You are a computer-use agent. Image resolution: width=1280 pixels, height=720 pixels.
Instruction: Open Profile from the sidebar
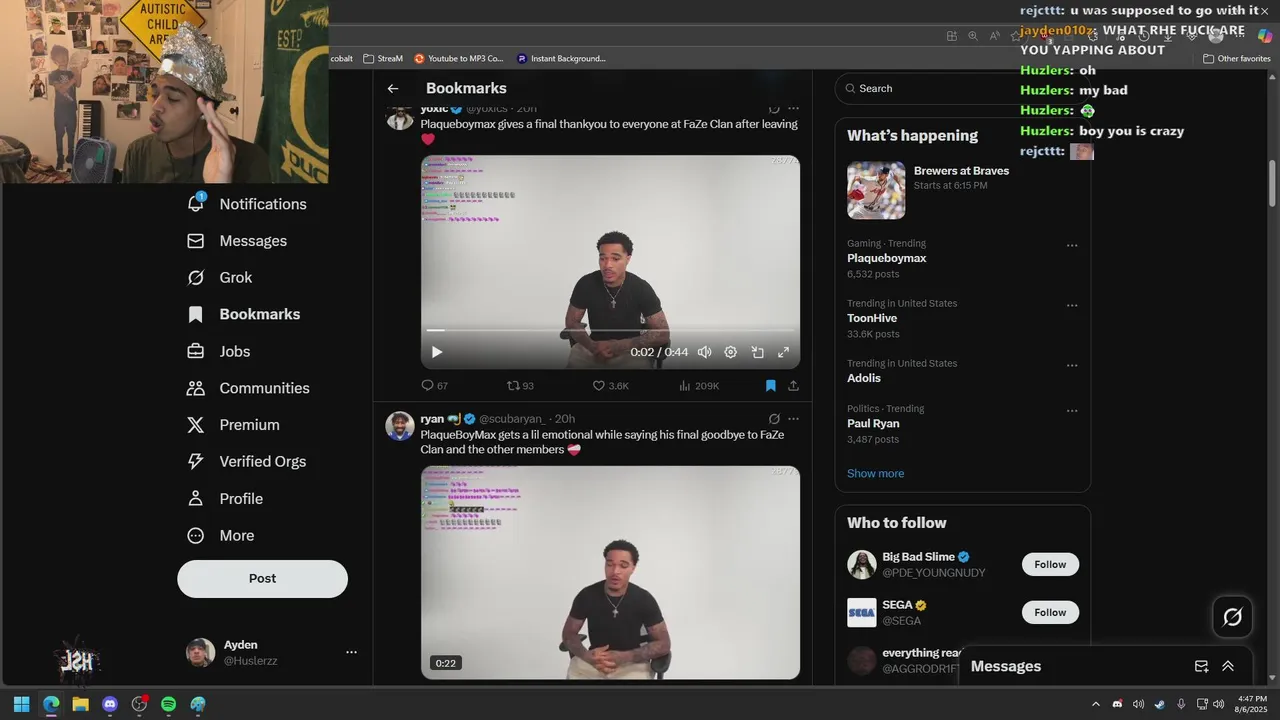[225, 498]
